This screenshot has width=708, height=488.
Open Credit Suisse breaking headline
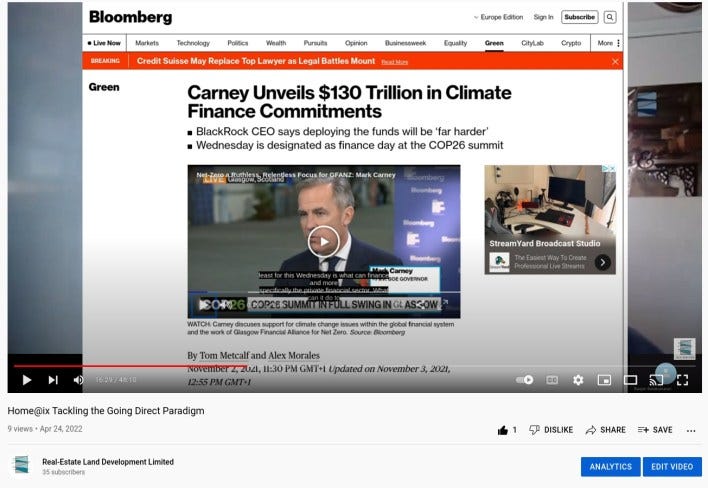(x=256, y=61)
